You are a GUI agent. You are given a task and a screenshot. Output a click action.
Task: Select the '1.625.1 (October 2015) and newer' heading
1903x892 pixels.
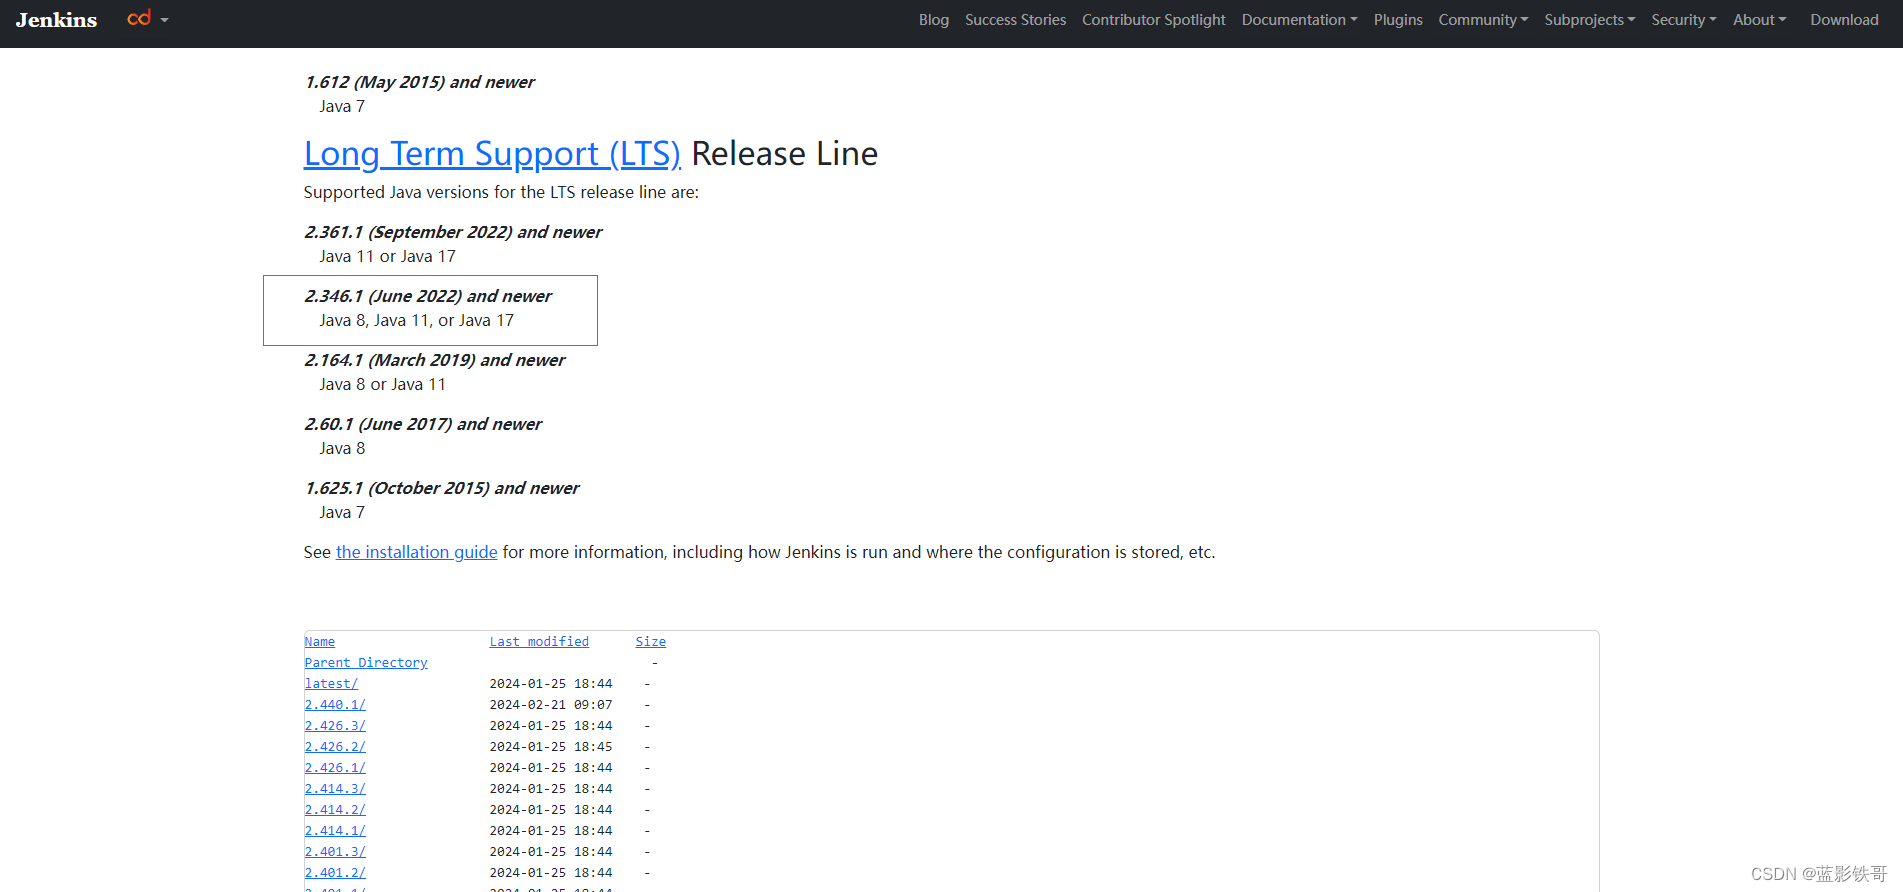click(x=442, y=488)
